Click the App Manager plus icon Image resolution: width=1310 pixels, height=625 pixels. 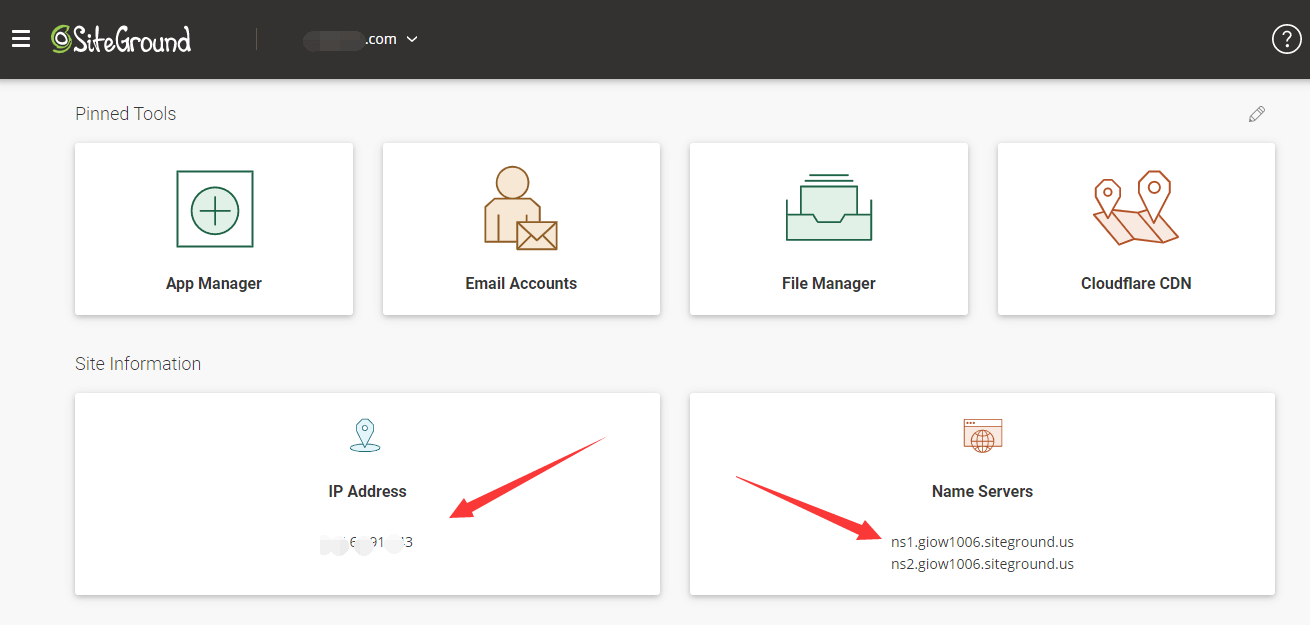coord(214,209)
